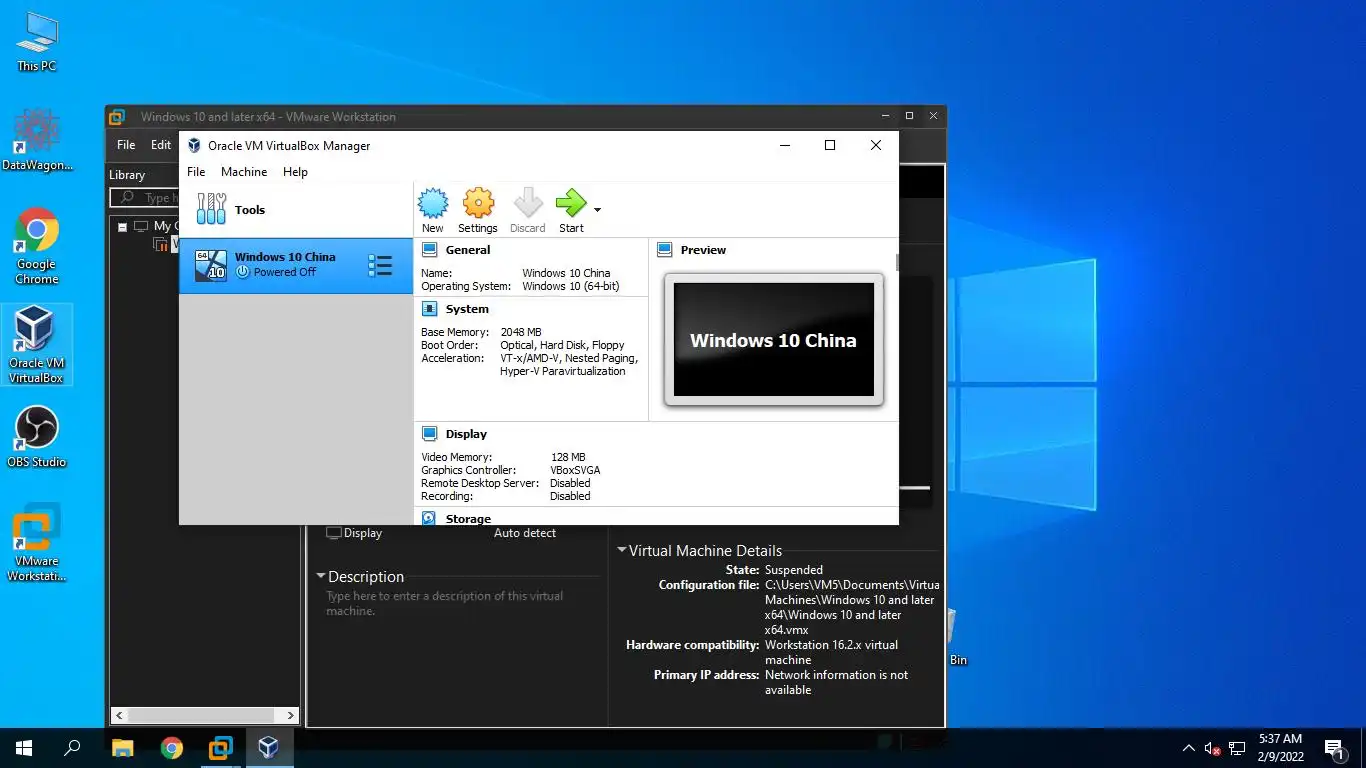Screen dimensions: 1366x768
Task: Open File Explorer from taskbar
Action: 122,747
